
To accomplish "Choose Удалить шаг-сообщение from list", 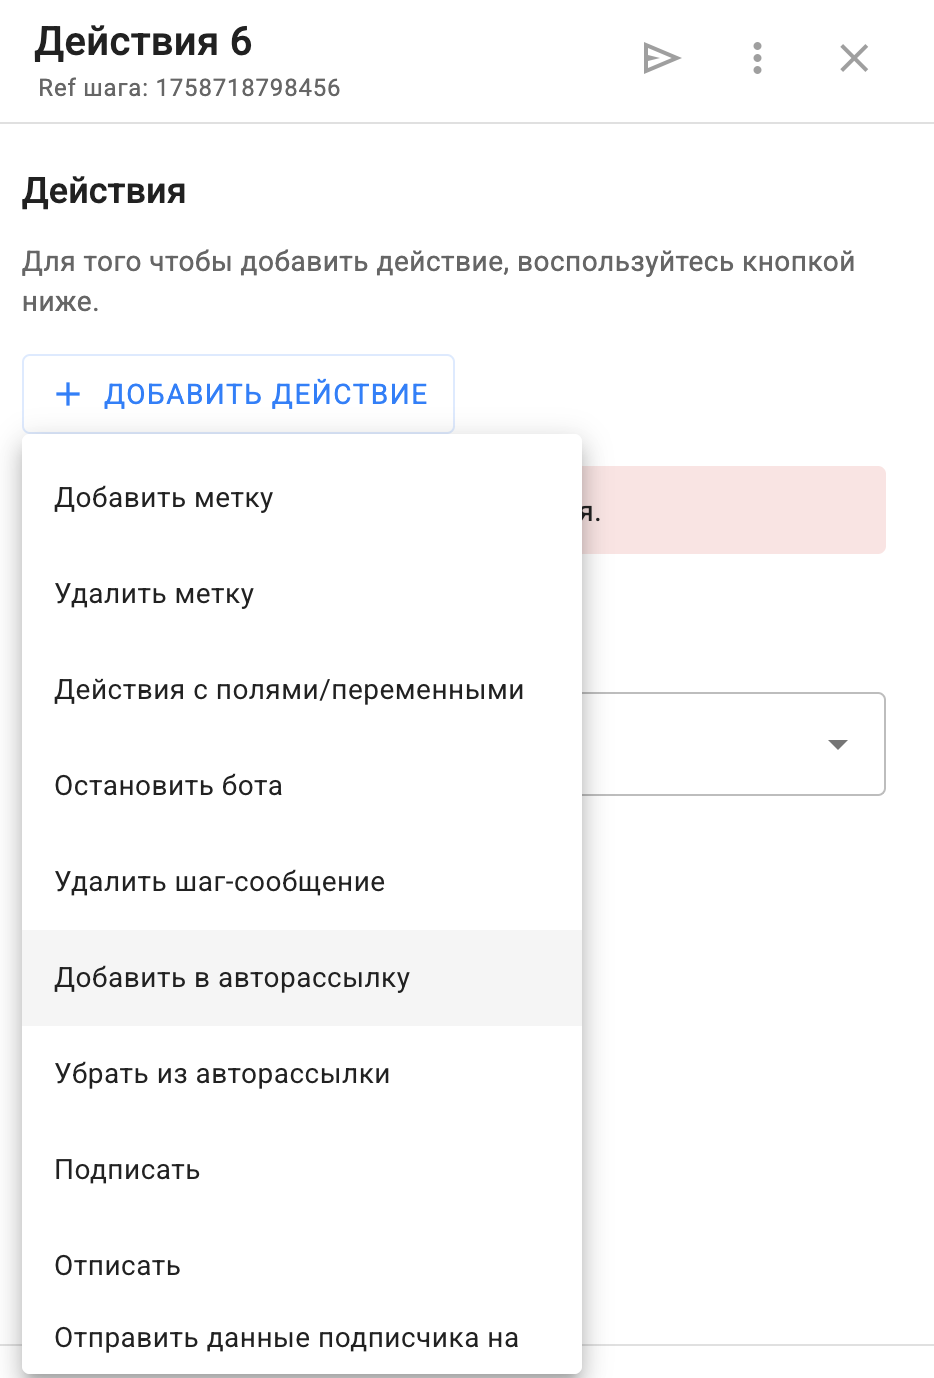I will click(x=219, y=882).
